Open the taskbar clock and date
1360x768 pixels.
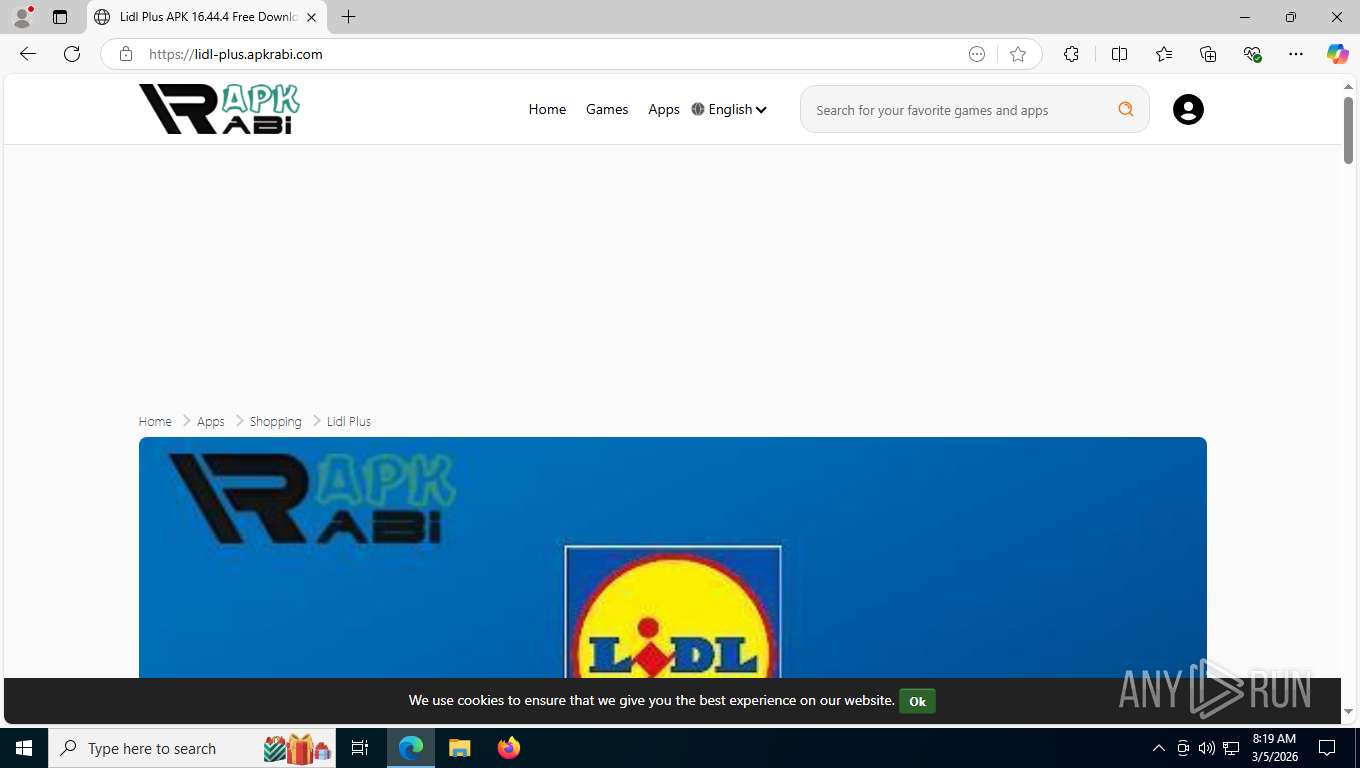(1274, 748)
